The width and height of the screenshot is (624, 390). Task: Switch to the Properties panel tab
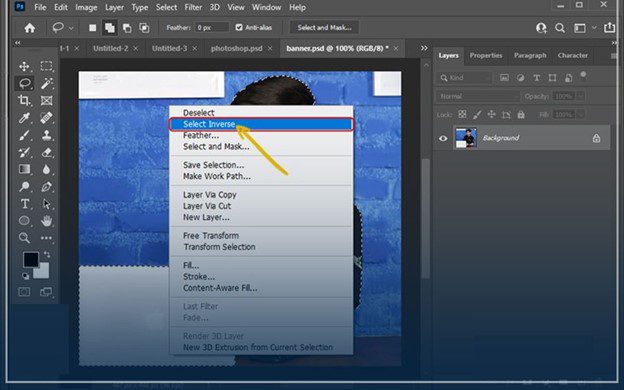pos(486,55)
